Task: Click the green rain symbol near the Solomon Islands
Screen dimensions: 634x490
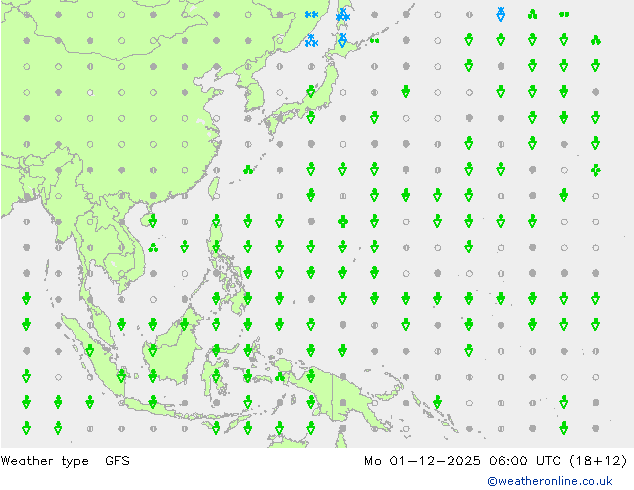Action: [x=437, y=402]
